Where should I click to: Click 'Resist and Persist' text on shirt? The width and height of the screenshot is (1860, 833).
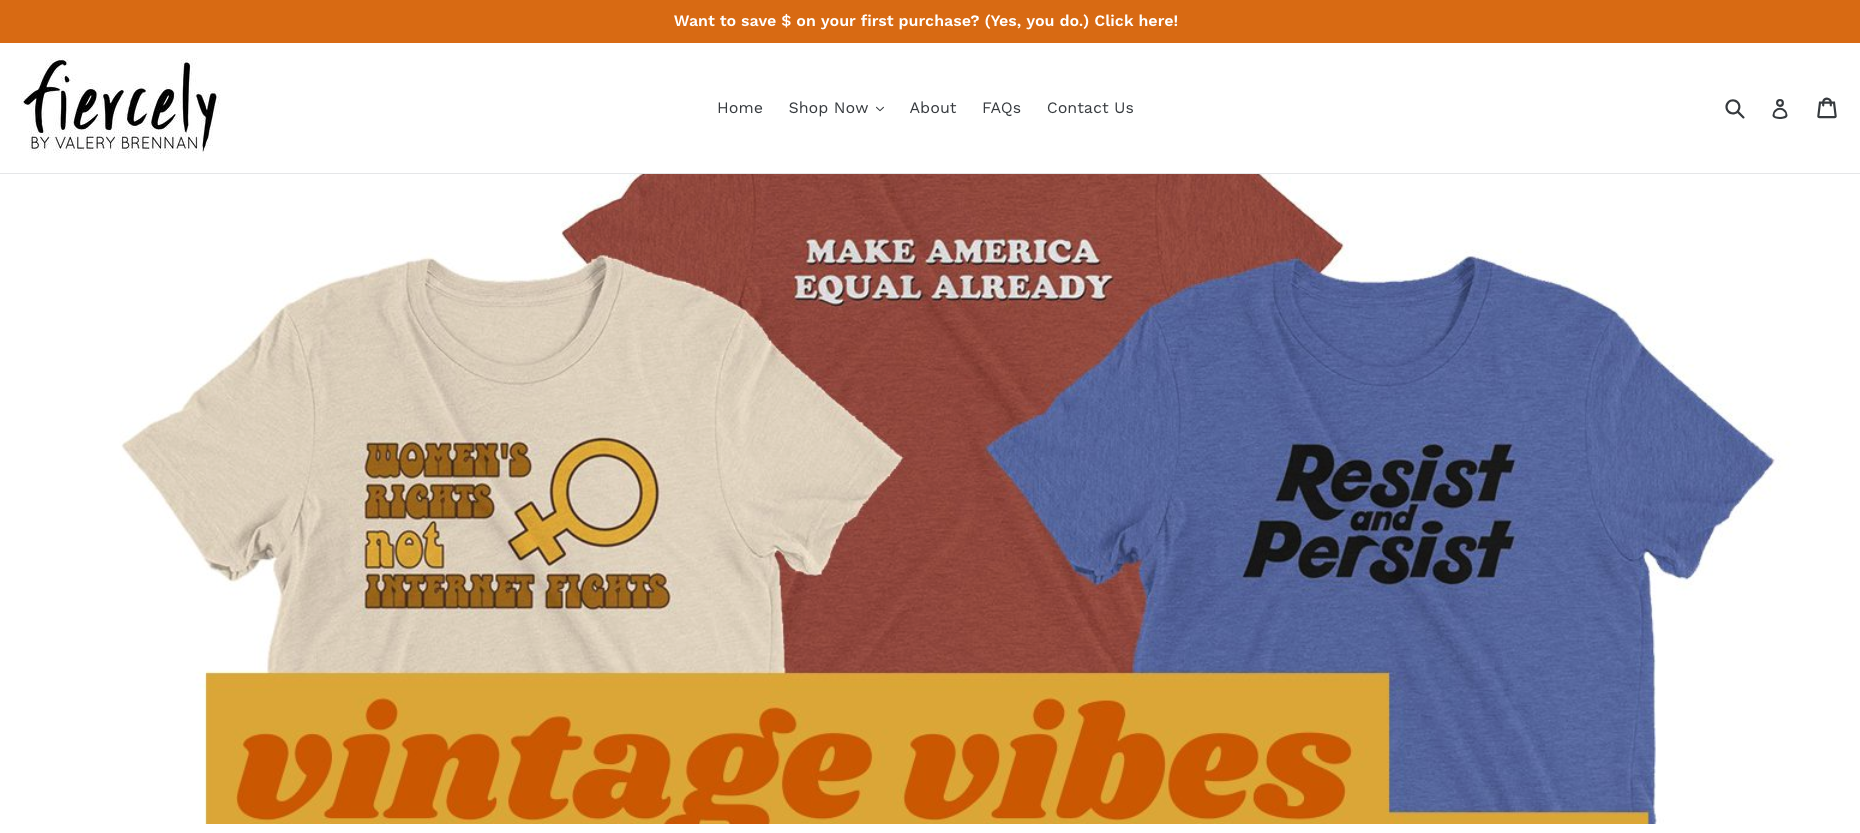click(1380, 514)
